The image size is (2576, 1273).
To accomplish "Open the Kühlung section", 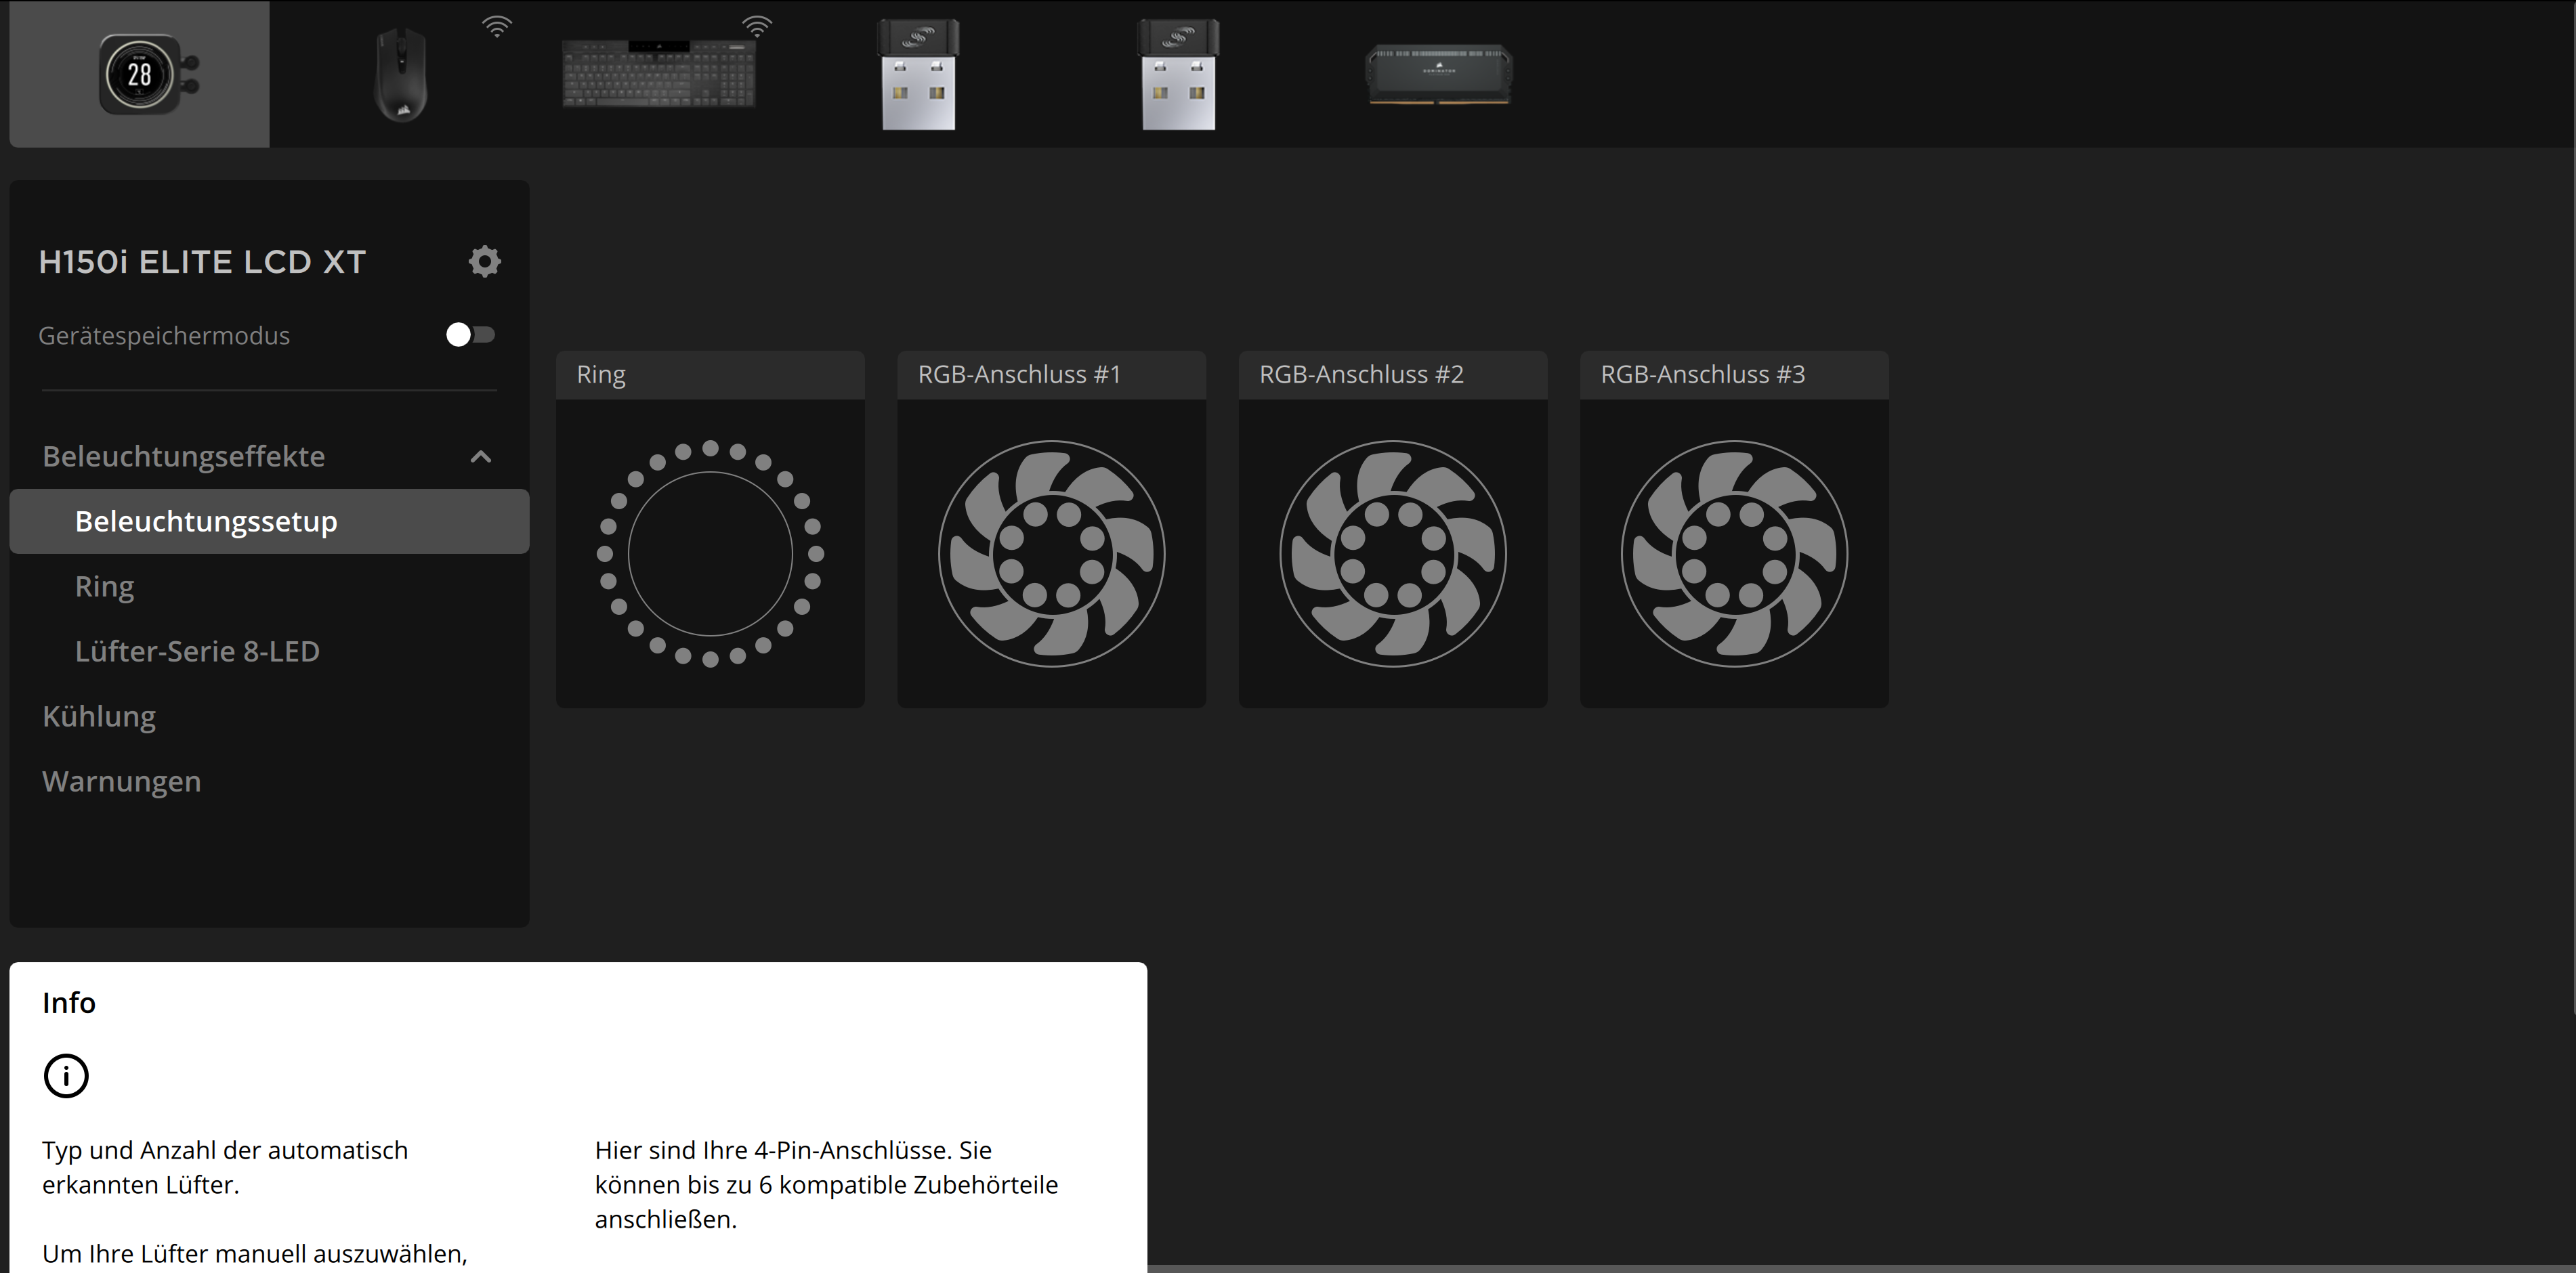I will click(x=99, y=716).
